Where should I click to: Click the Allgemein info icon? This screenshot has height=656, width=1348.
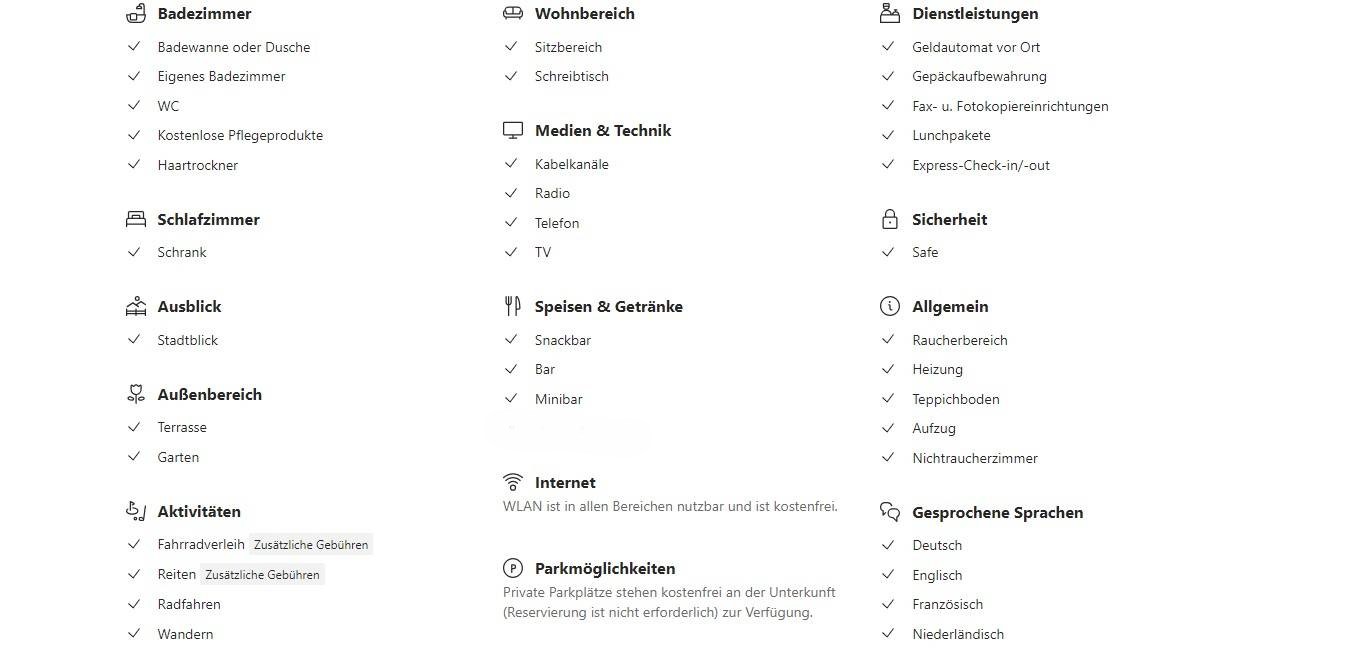pos(890,306)
